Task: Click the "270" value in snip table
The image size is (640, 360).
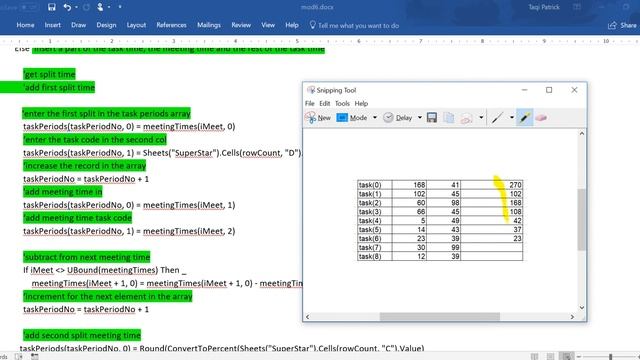Action: [x=515, y=185]
